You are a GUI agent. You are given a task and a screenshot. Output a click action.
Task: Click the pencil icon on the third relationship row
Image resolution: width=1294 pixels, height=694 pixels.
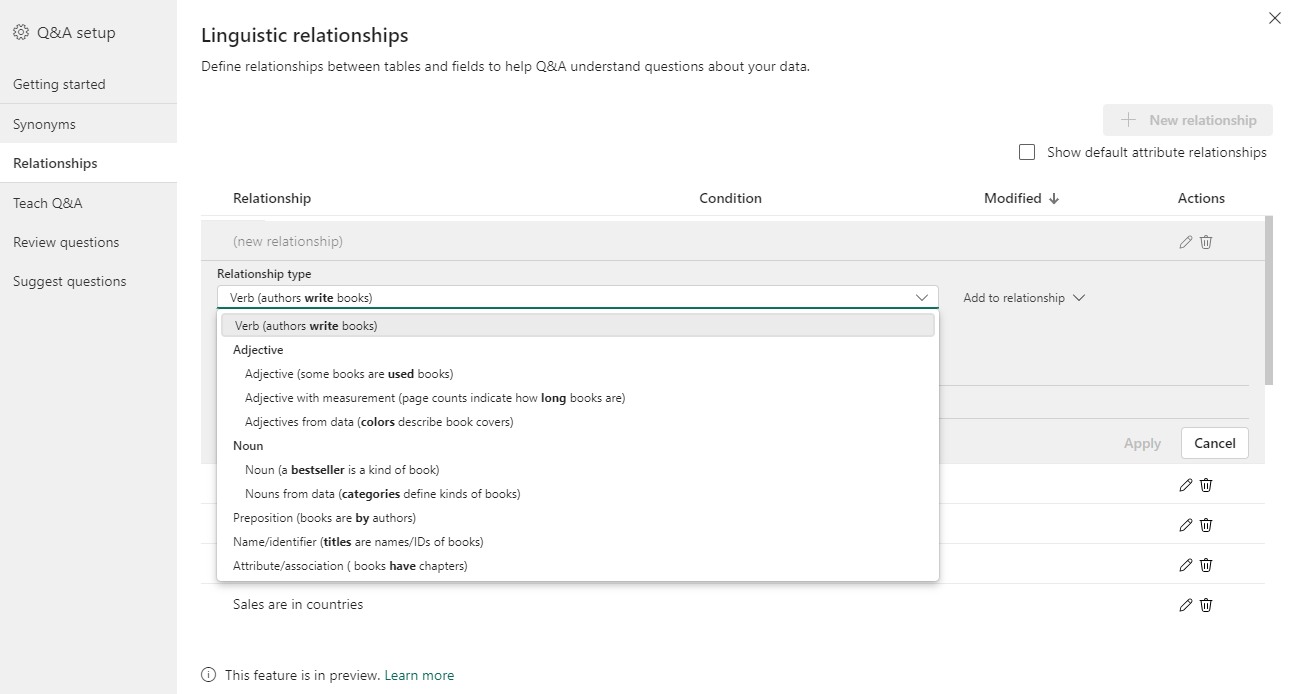coord(1186,564)
